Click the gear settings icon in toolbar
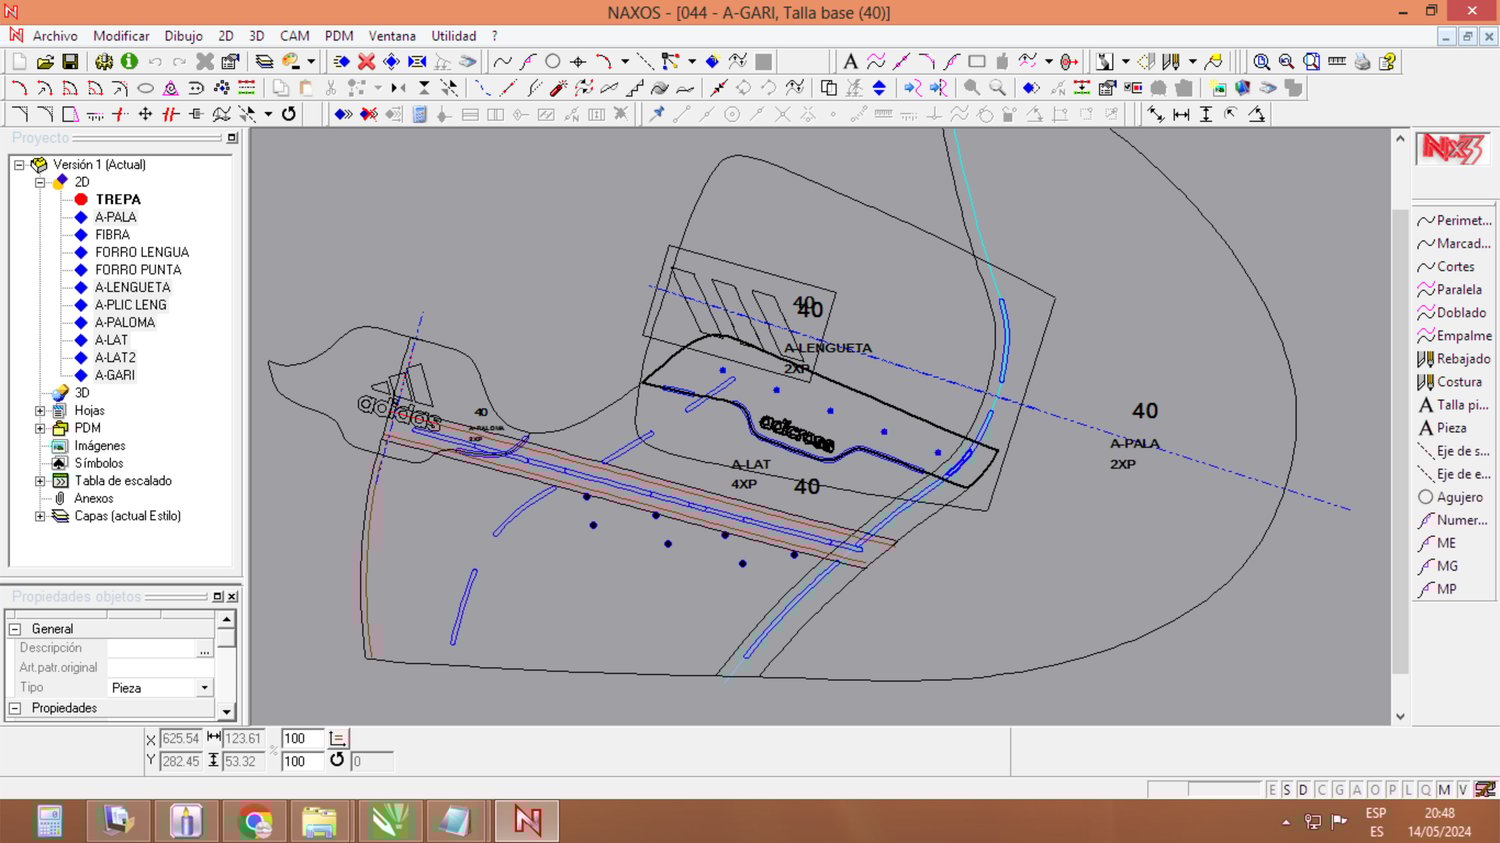The width and height of the screenshot is (1500, 843). (x=104, y=62)
